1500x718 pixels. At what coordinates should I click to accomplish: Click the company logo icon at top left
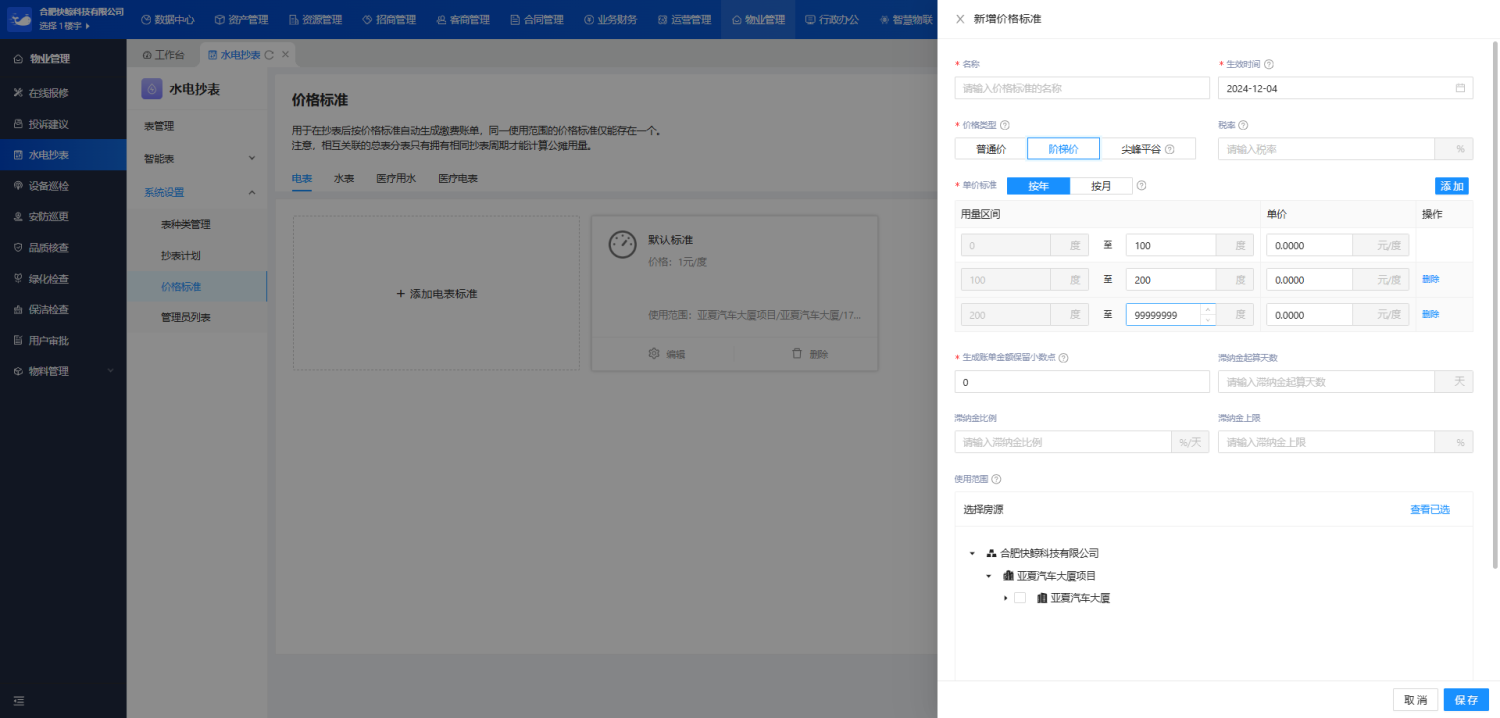point(19,18)
